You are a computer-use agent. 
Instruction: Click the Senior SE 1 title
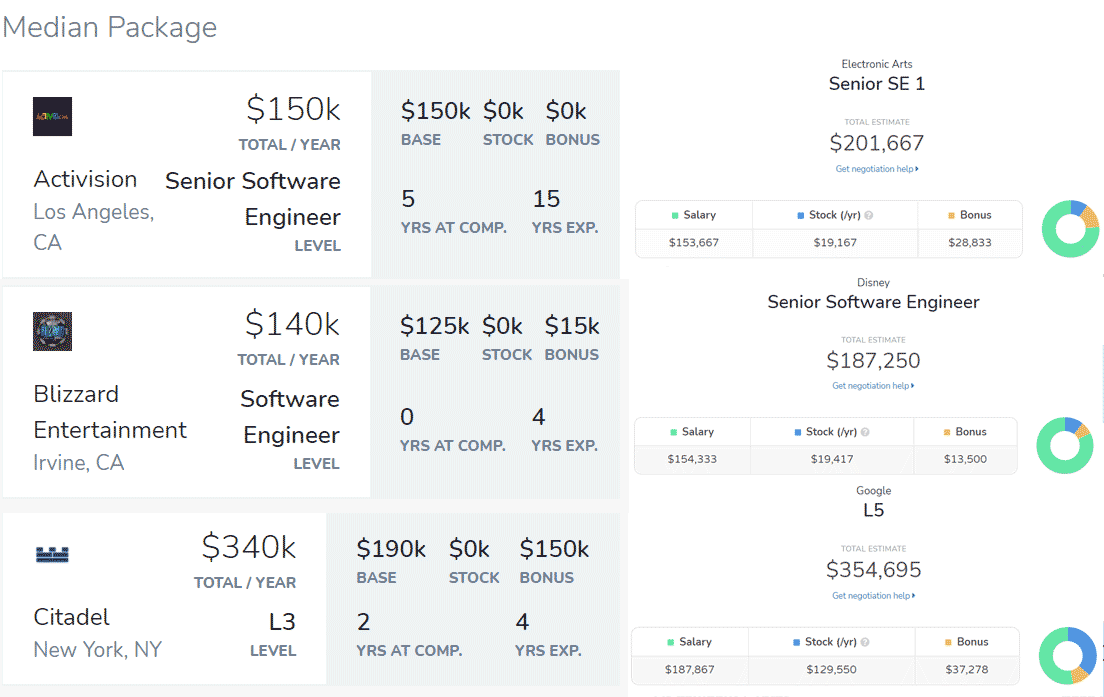point(877,84)
